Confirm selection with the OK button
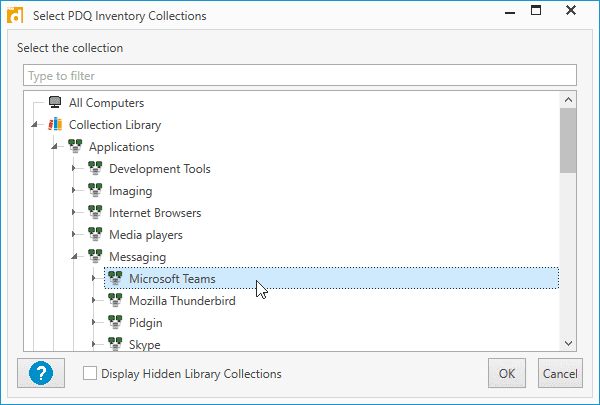 click(x=507, y=373)
